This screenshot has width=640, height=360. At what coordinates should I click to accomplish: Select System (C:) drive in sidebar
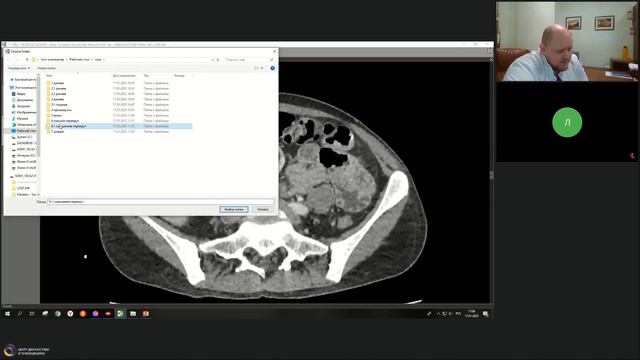(x=22, y=137)
